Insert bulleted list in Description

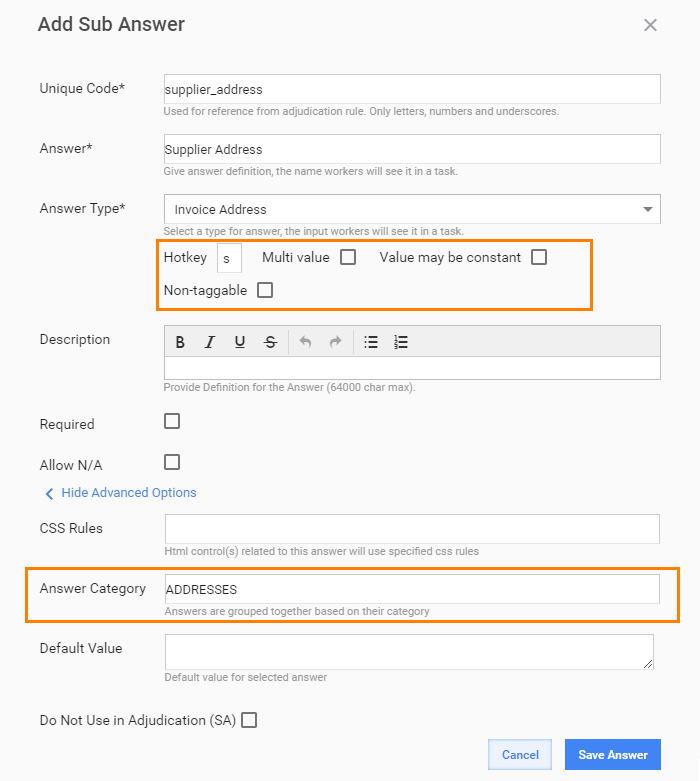(x=371, y=342)
